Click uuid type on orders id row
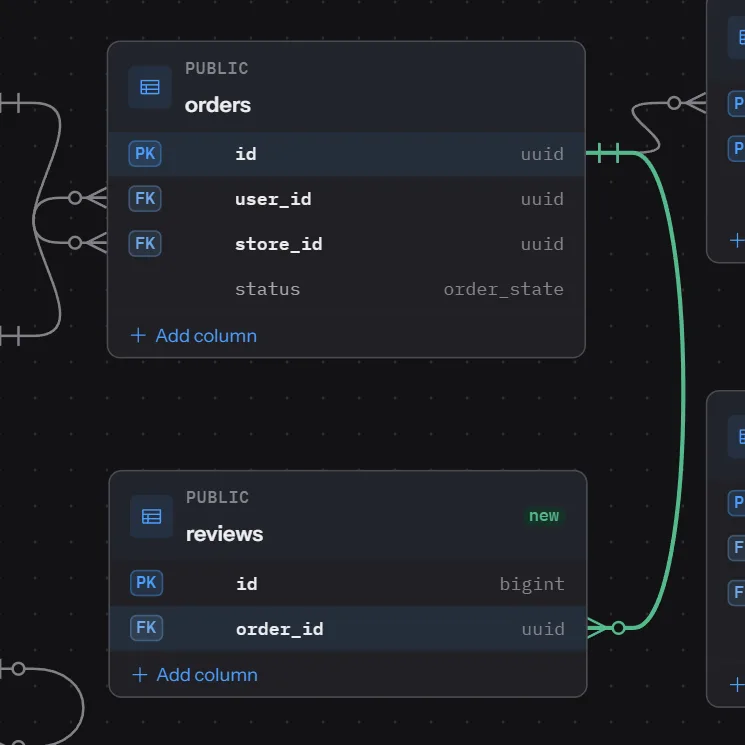 click(542, 154)
